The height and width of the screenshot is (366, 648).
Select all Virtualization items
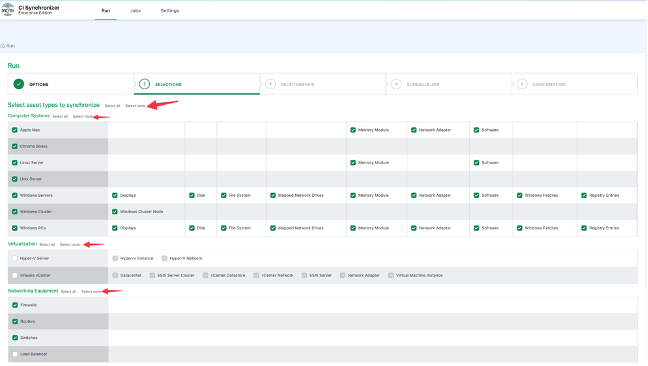pyautogui.click(x=48, y=245)
